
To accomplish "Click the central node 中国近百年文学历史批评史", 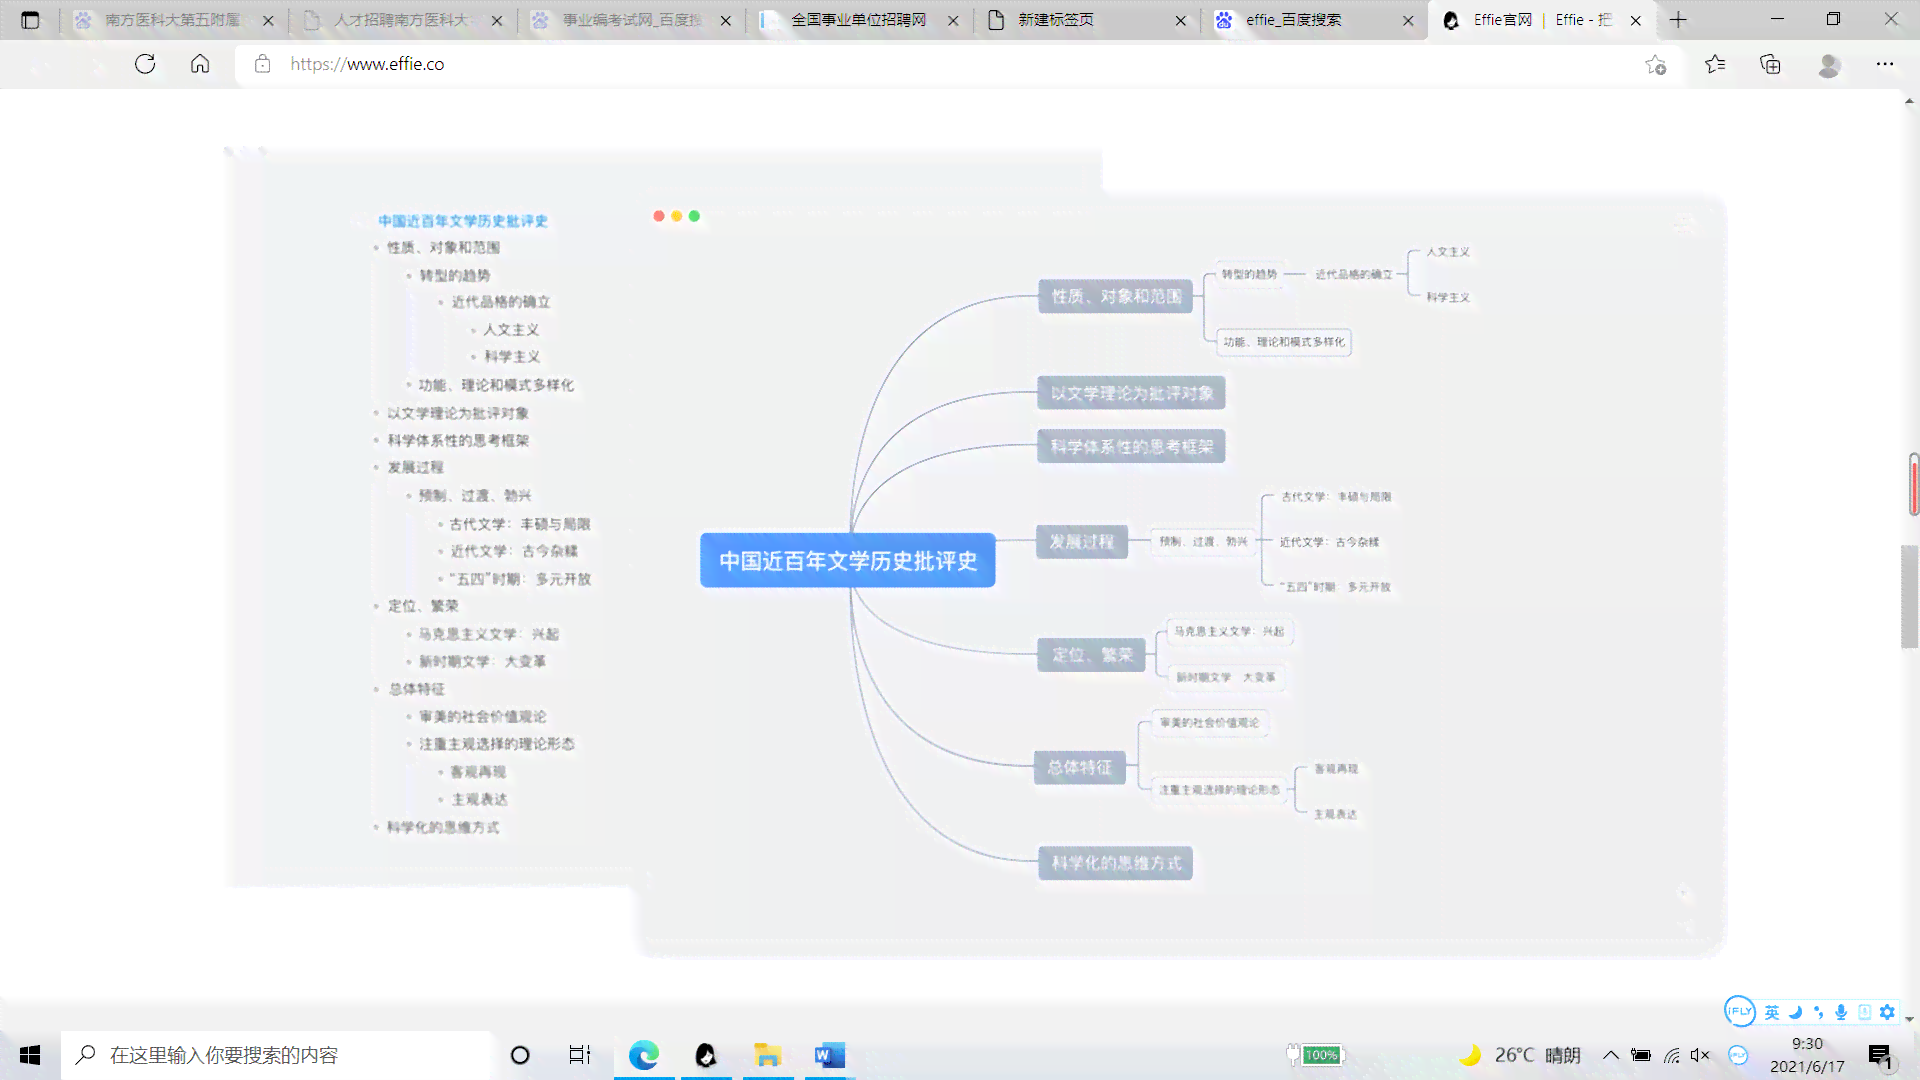I will pyautogui.click(x=848, y=560).
